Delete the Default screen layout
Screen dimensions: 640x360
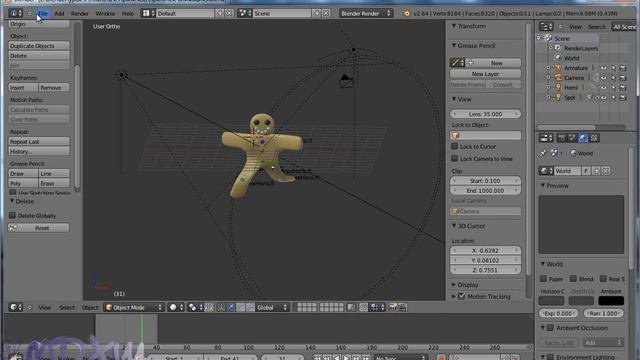coord(229,13)
